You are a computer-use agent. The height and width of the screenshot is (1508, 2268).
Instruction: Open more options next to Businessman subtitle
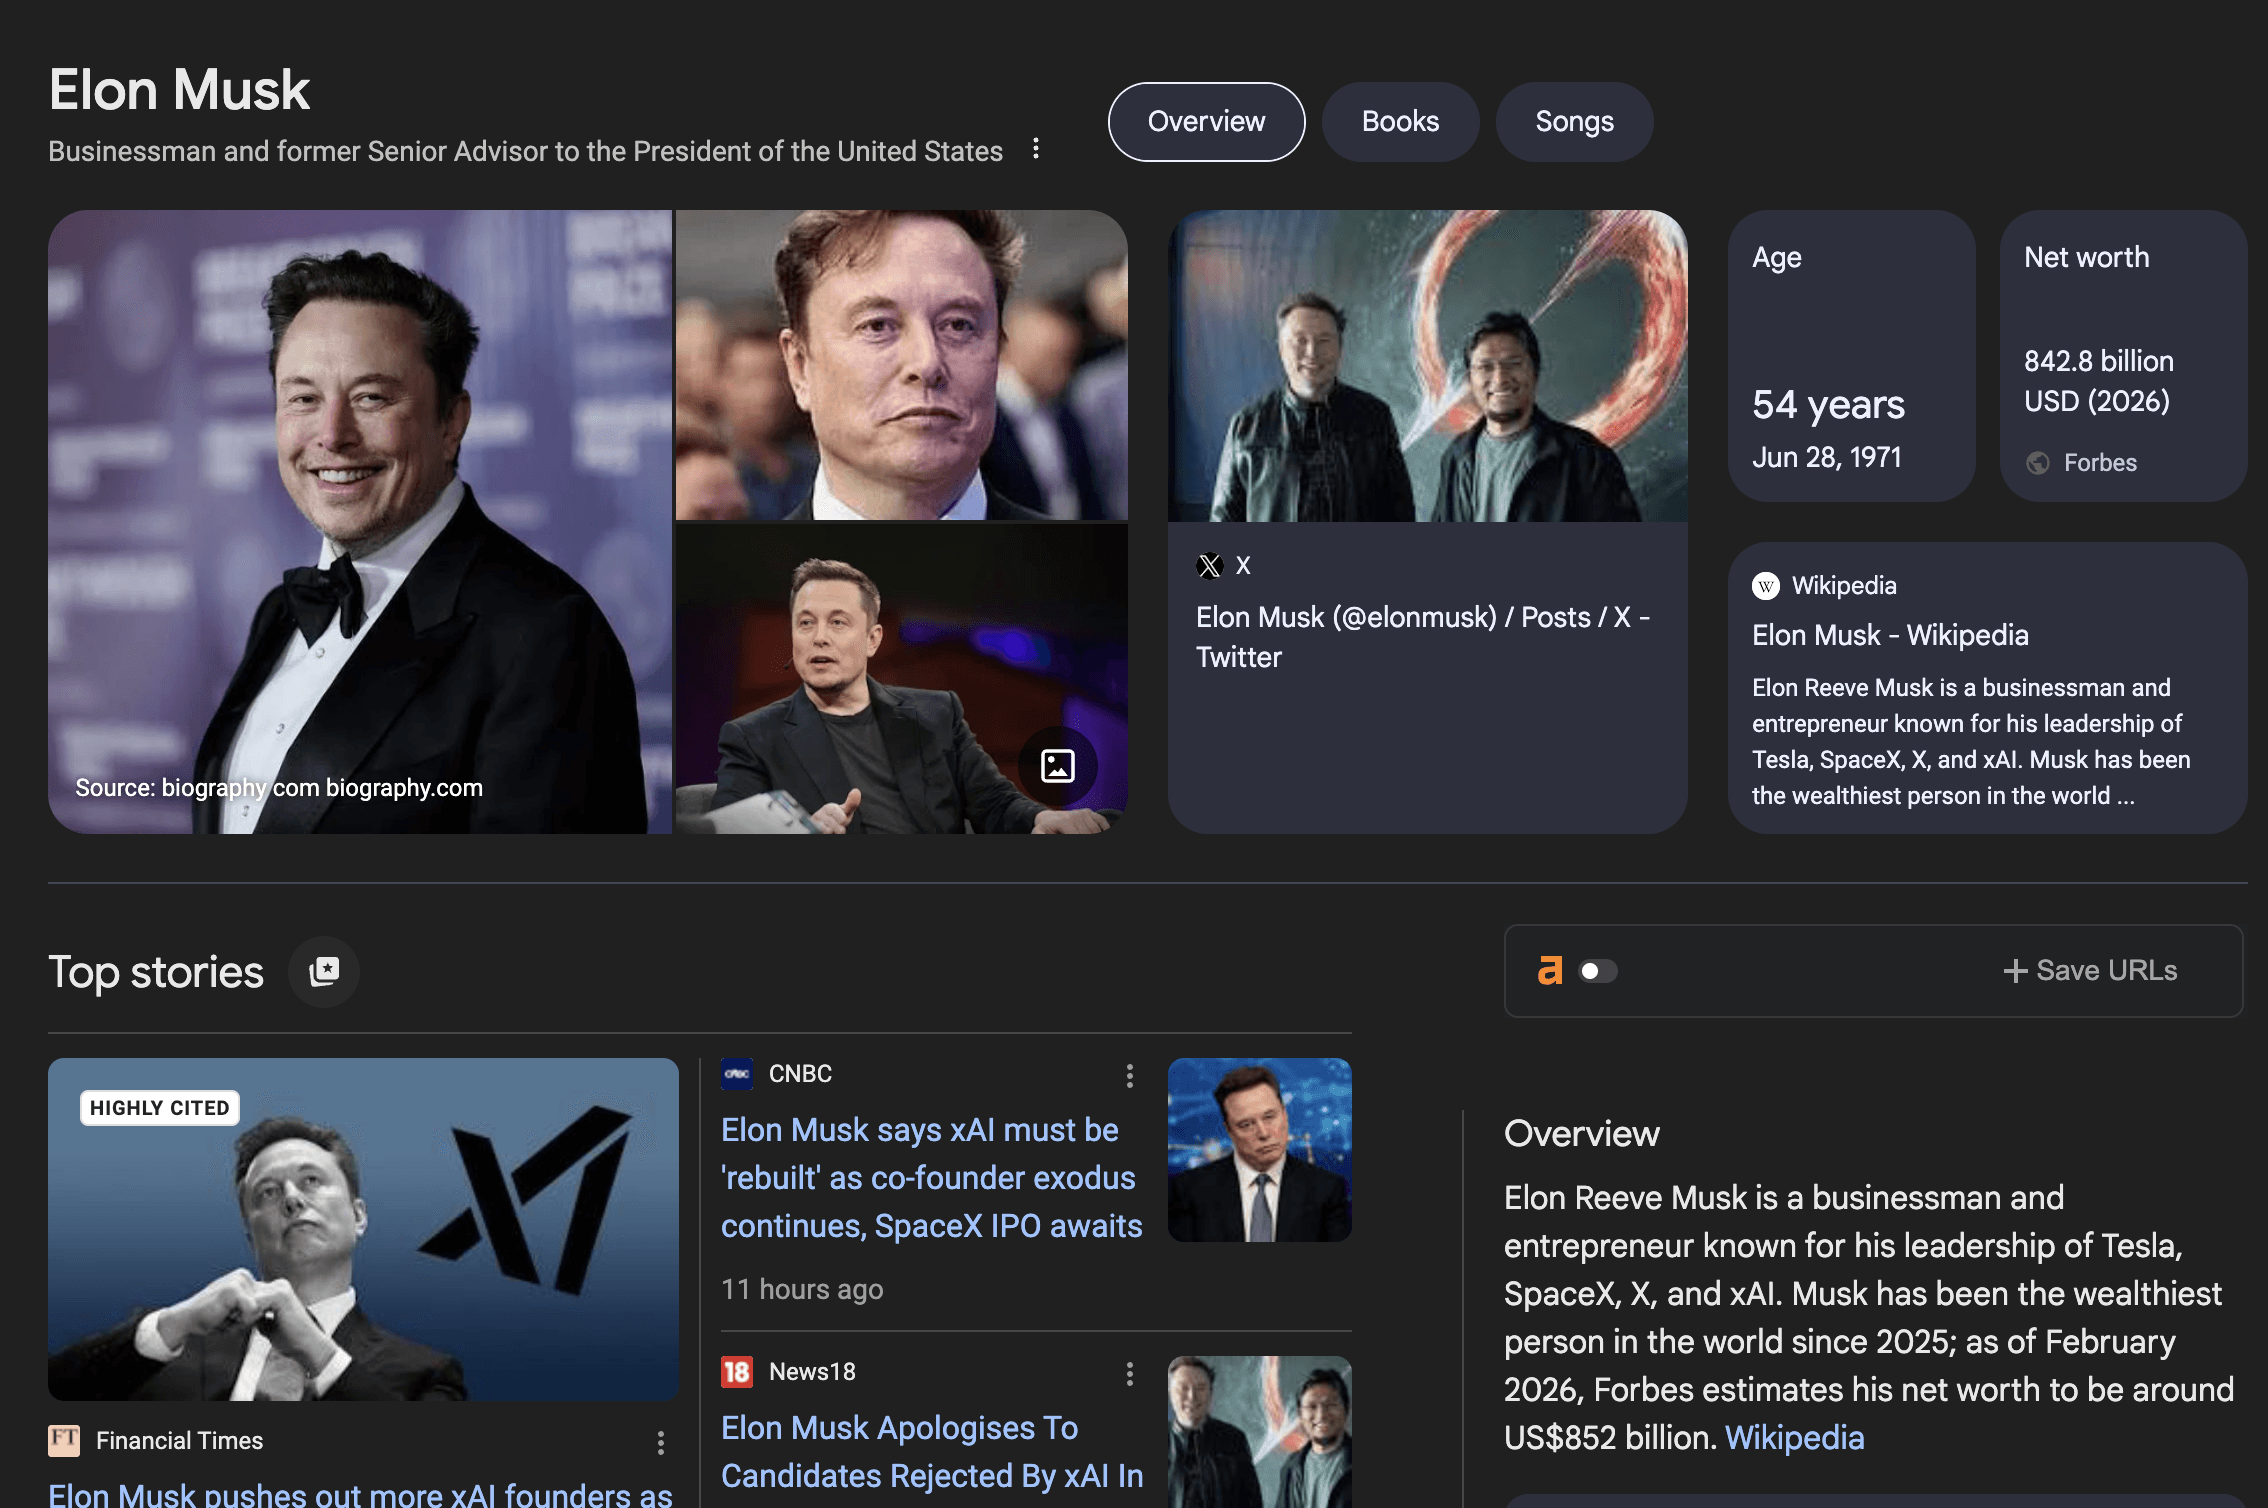pos(1036,149)
